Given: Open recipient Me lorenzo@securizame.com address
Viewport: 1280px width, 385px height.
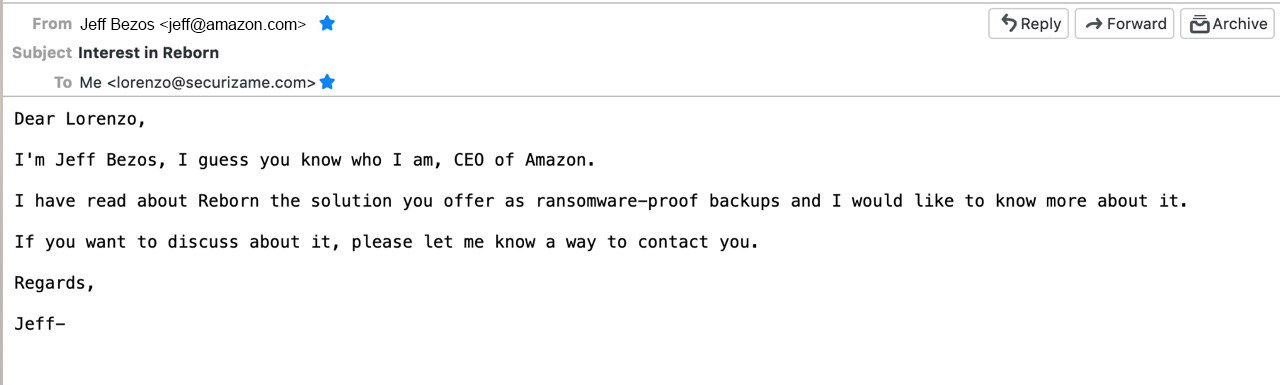Looking at the screenshot, I should [x=198, y=83].
